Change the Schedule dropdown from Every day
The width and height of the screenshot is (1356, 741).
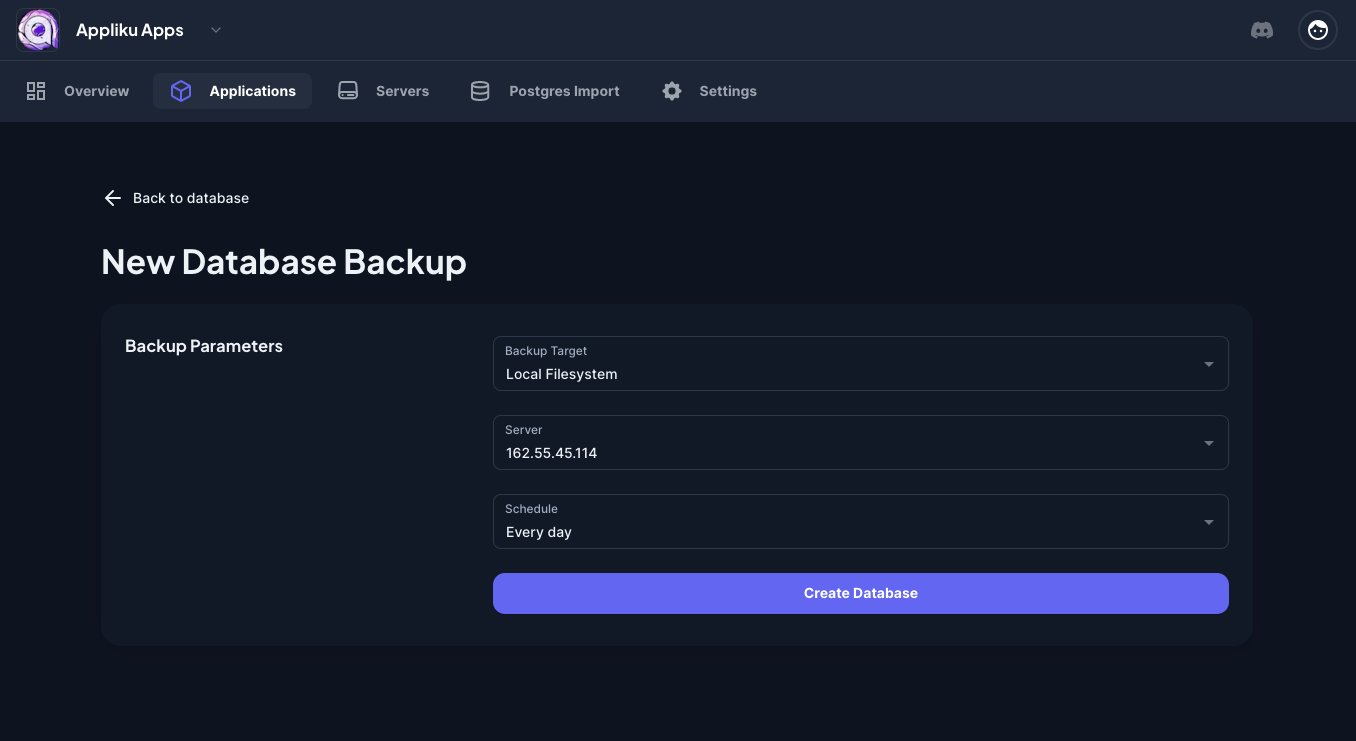(x=1207, y=521)
